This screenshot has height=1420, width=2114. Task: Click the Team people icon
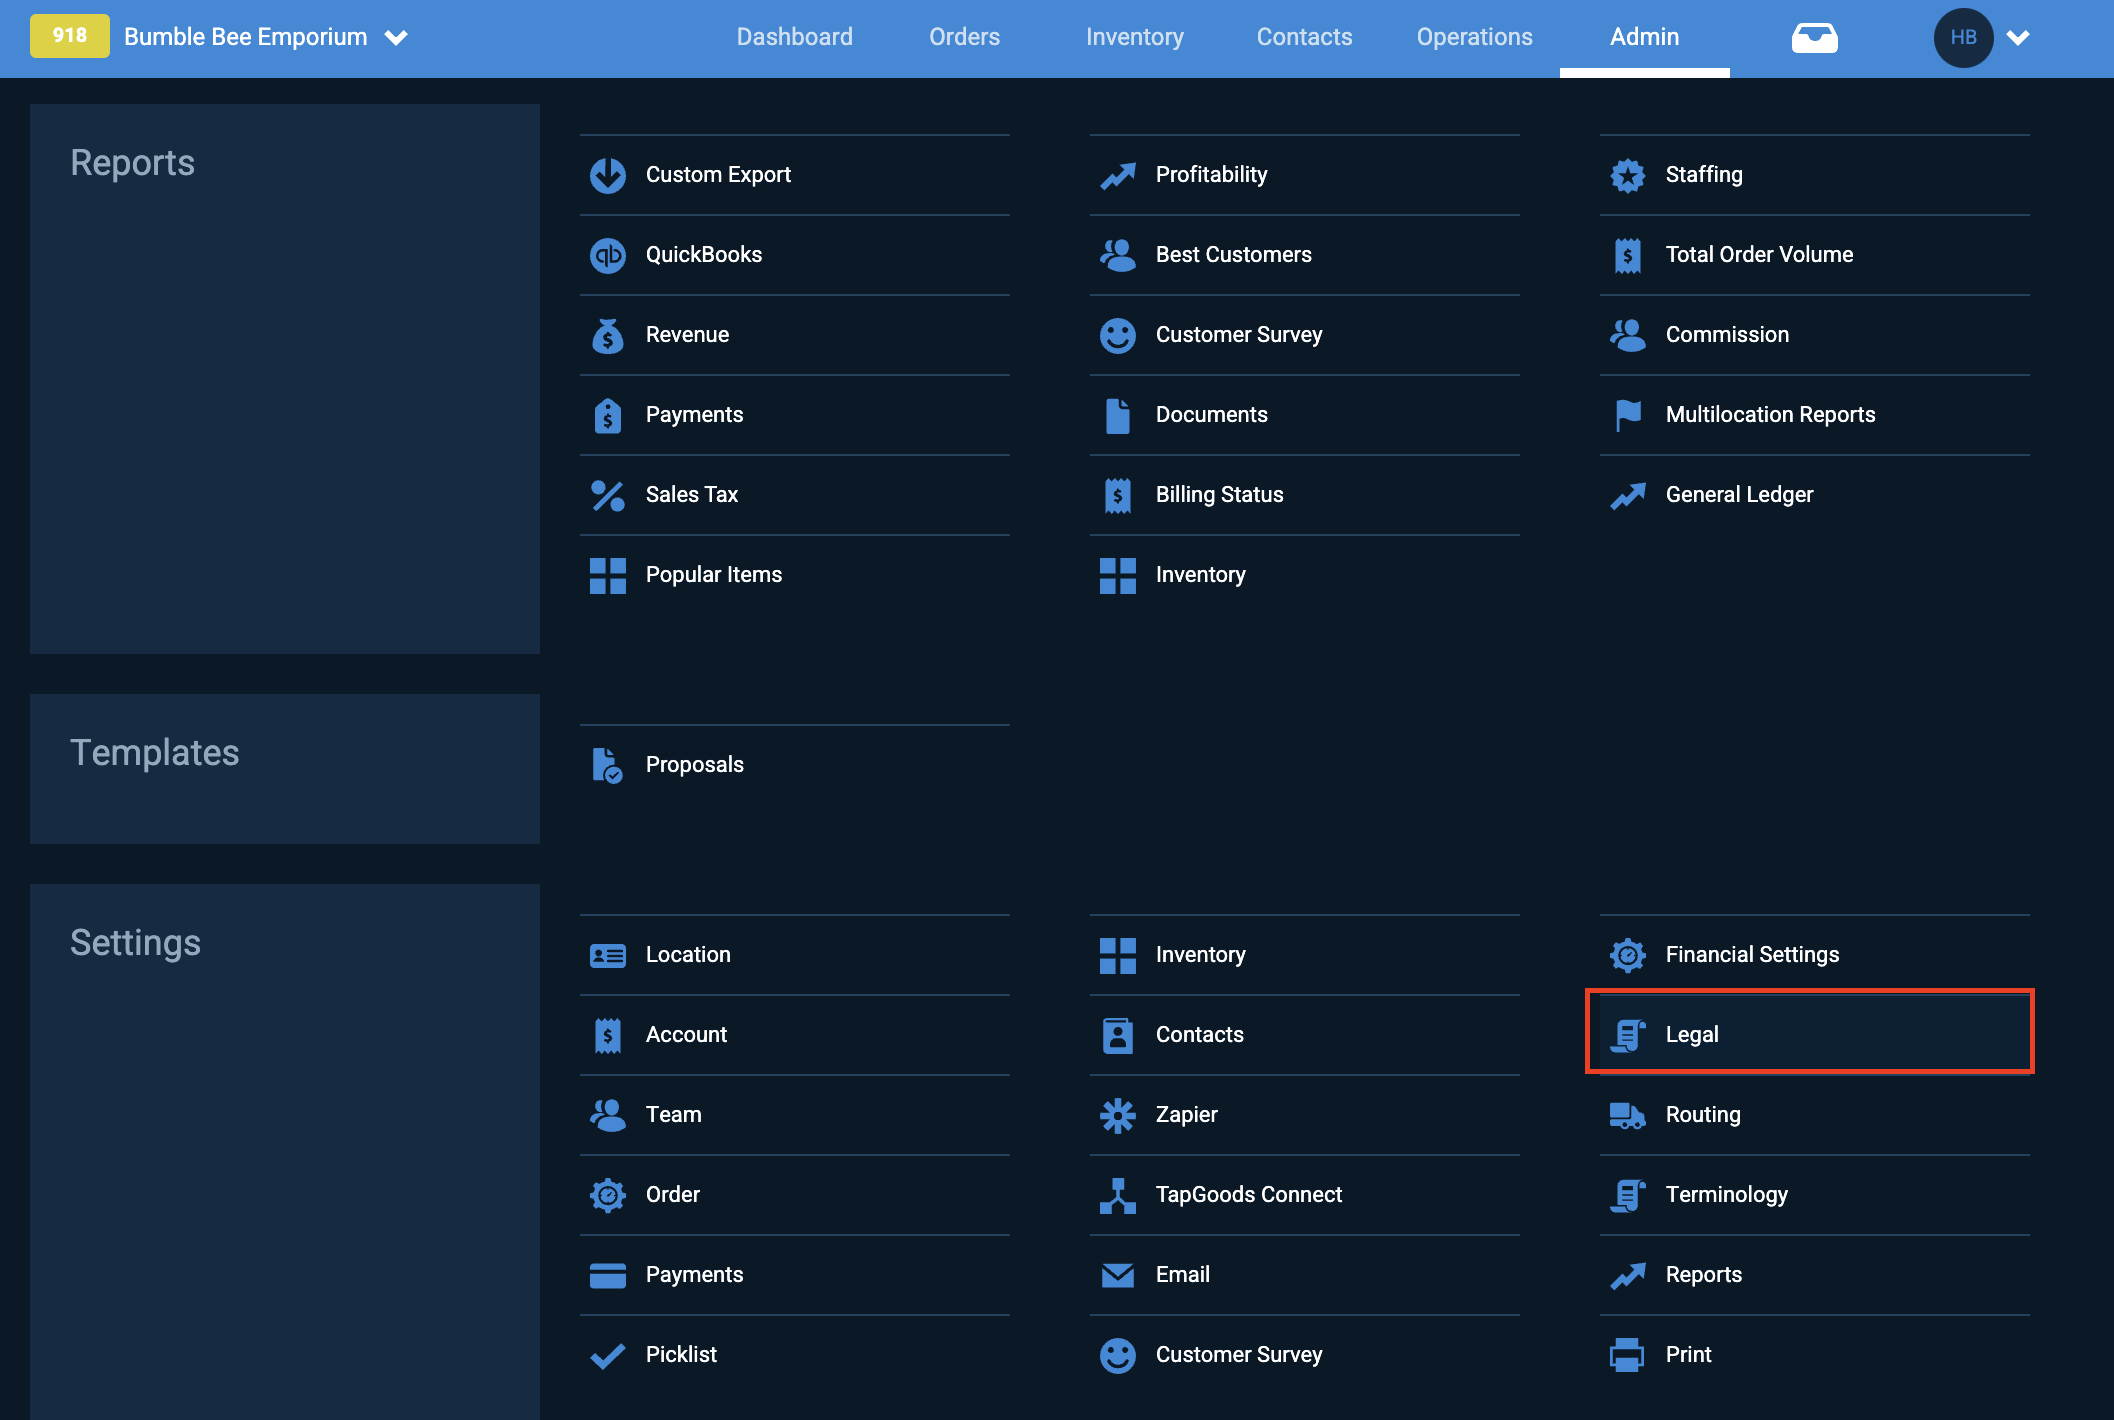tap(608, 1115)
